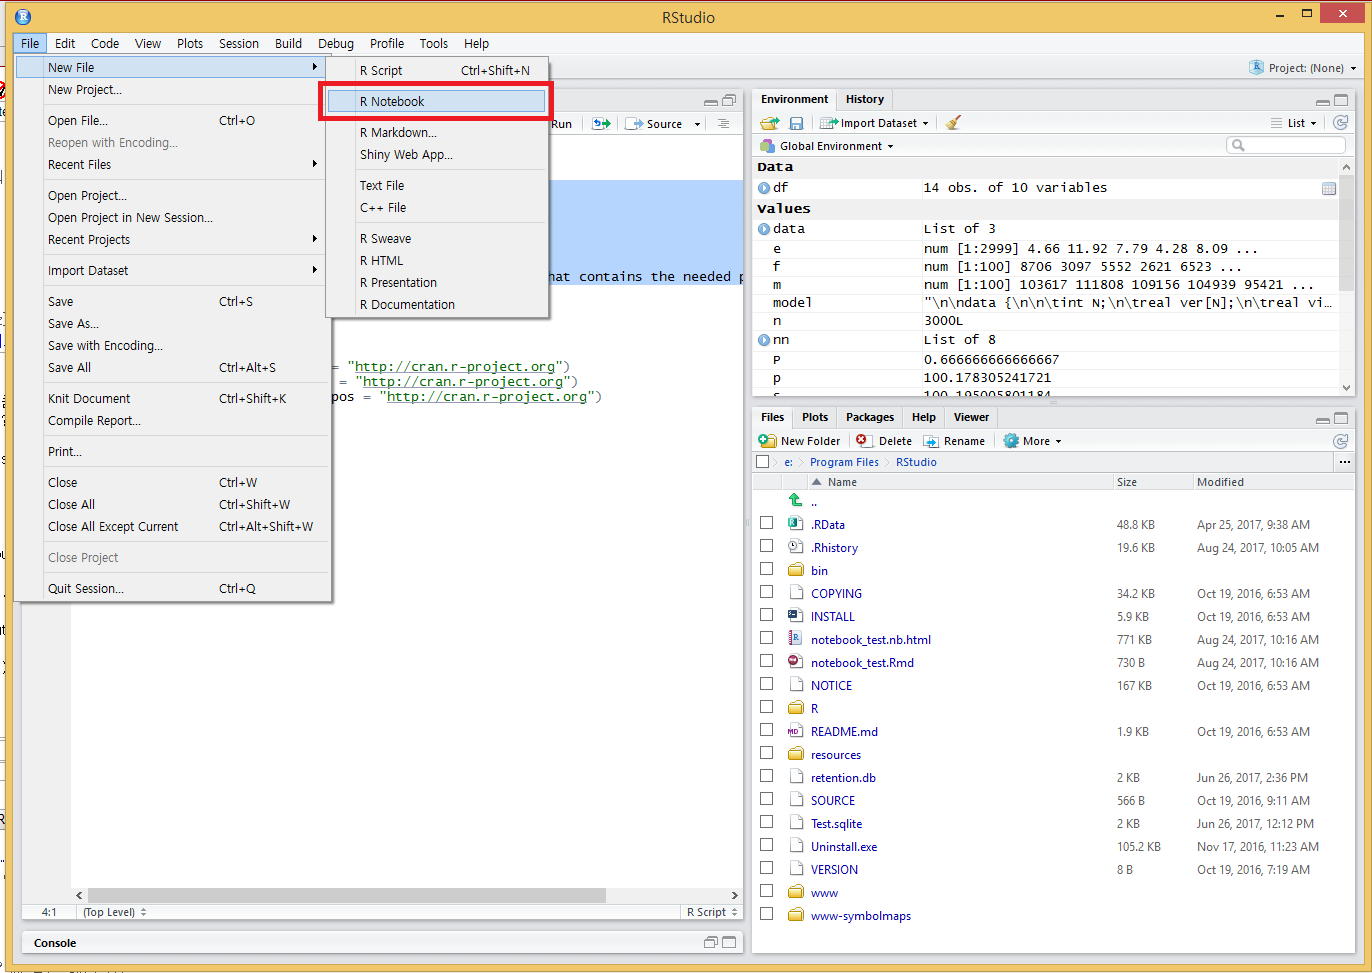Image resolution: width=1372 pixels, height=973 pixels.
Task: Refresh the Files pane listing
Action: tap(1341, 441)
